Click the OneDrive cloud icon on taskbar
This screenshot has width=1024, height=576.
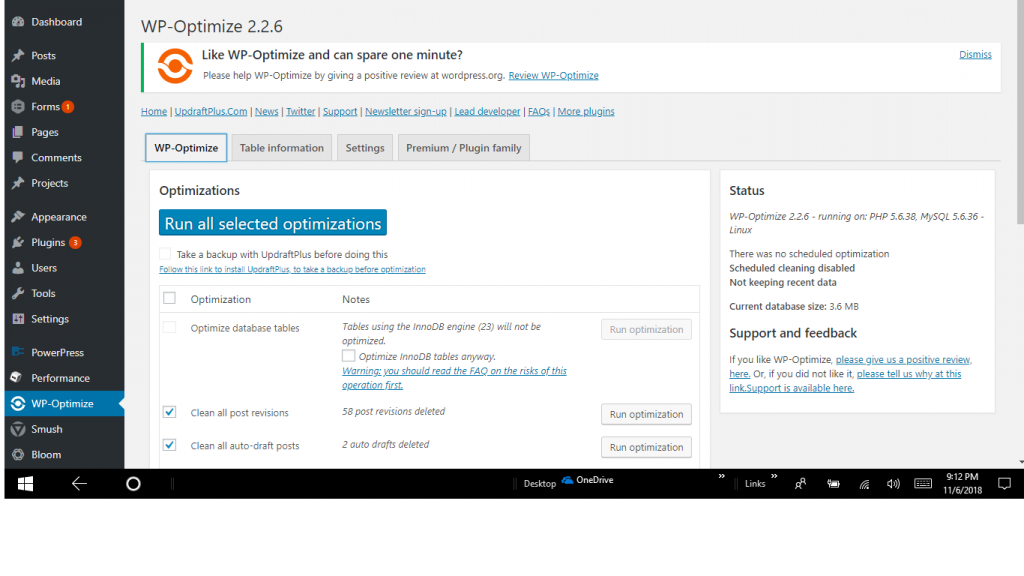(x=568, y=480)
